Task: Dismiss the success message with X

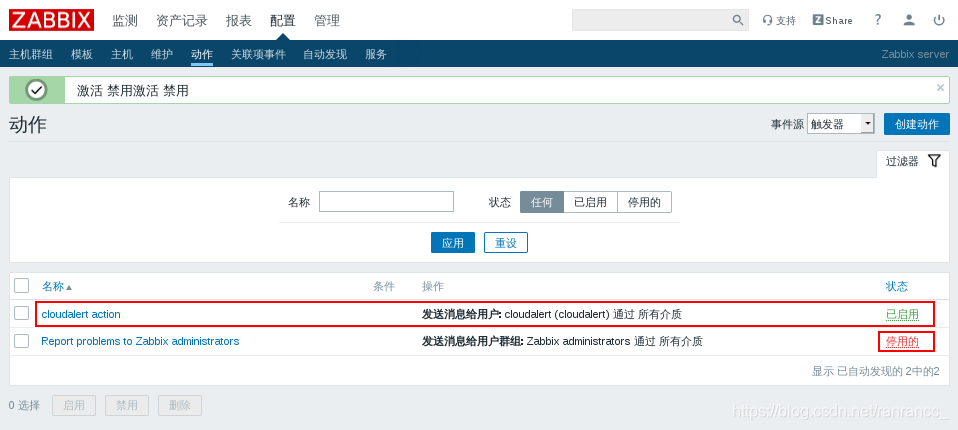Action: tap(940, 87)
